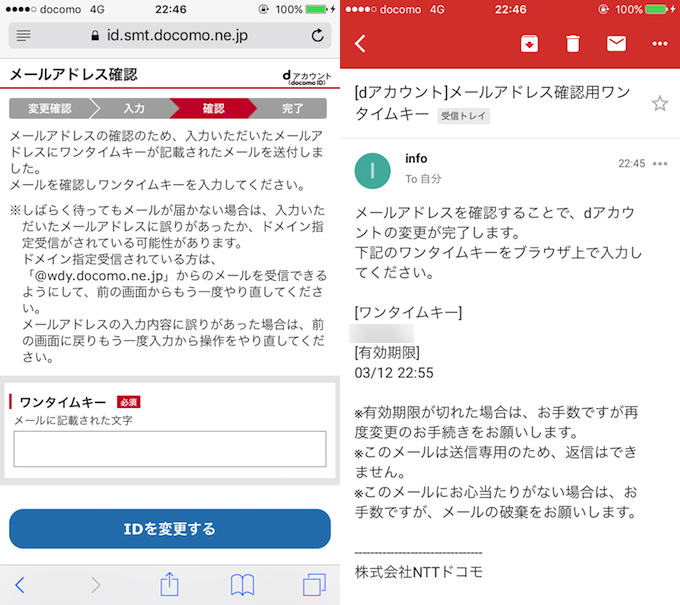Tap the id.smt.docomo.ne.jp address bar
The width and height of the screenshot is (680, 605).
click(170, 36)
